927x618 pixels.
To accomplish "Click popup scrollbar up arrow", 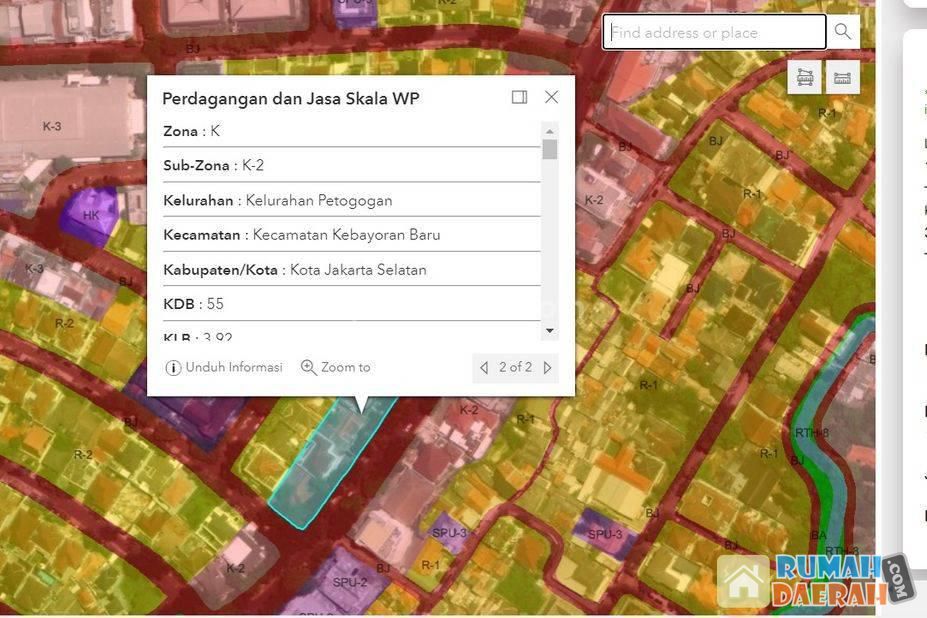I will 549,130.
